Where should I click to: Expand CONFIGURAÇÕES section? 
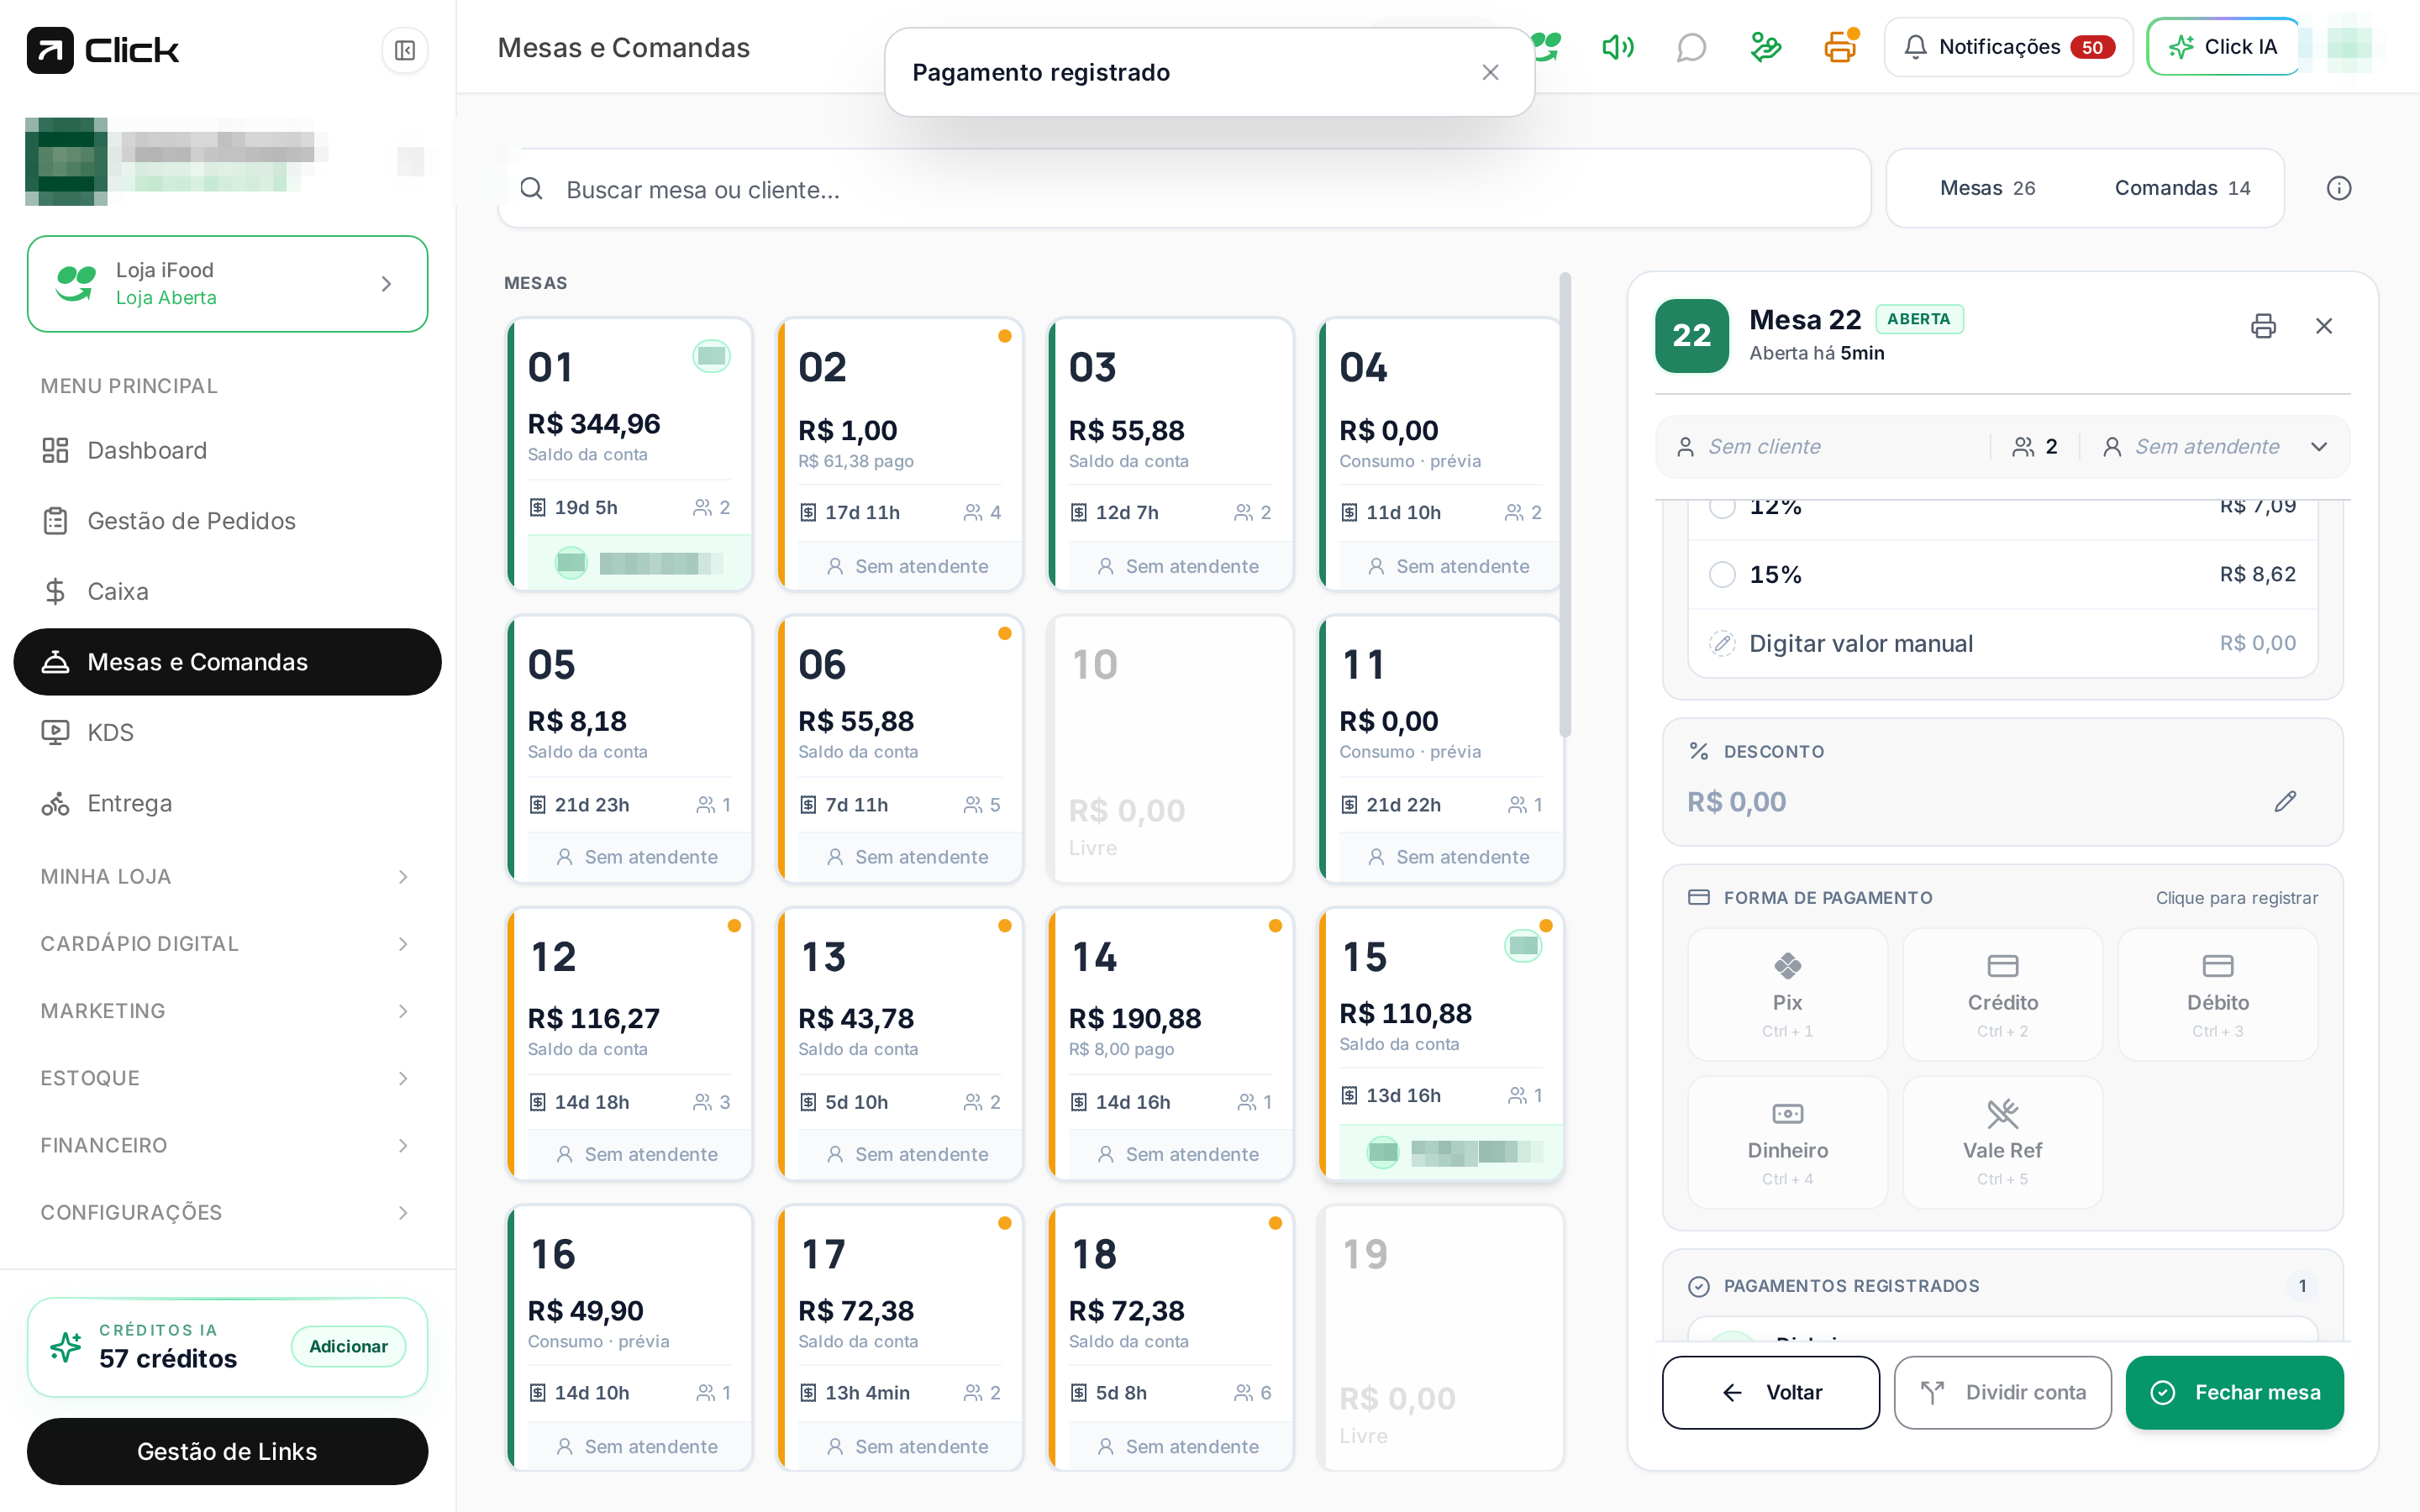pyautogui.click(x=227, y=1212)
